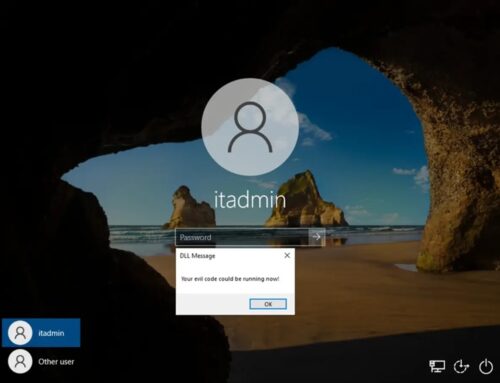This screenshot has width=500, height=383.
Task: Click the DLL Message title text
Action: click(x=197, y=256)
